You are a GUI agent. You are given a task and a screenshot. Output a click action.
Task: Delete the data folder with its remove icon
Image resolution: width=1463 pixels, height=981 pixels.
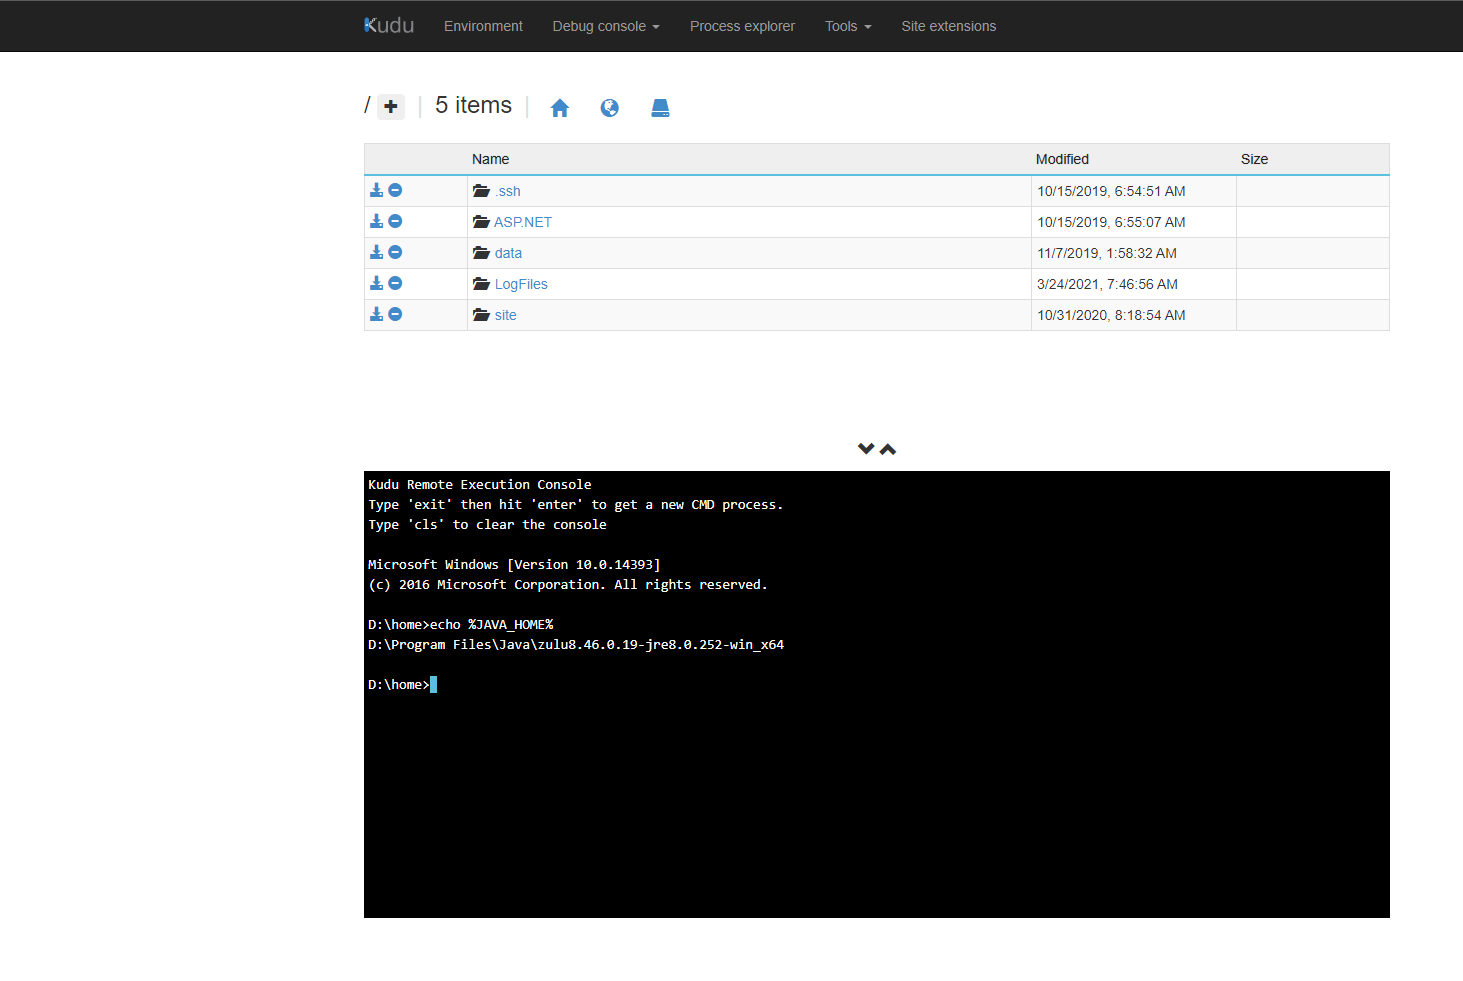coord(395,251)
